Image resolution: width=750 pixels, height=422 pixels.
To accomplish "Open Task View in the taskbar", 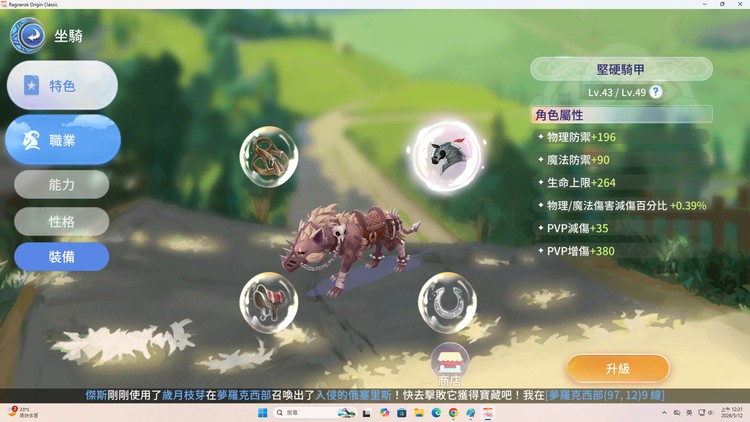I will point(367,413).
